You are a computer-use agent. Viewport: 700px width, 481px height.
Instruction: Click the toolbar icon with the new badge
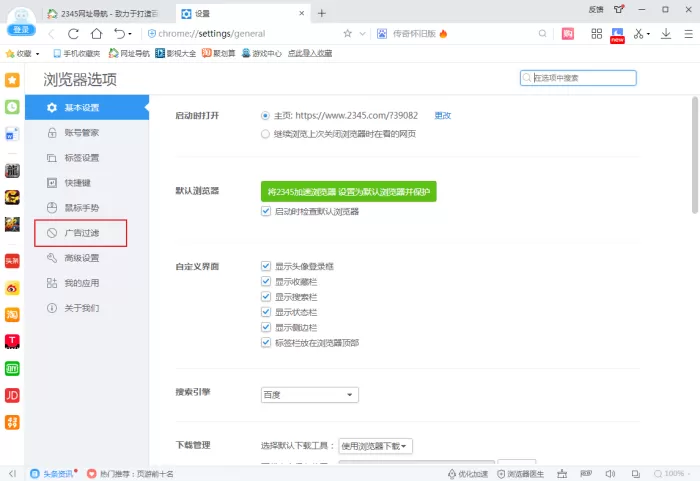click(x=617, y=35)
